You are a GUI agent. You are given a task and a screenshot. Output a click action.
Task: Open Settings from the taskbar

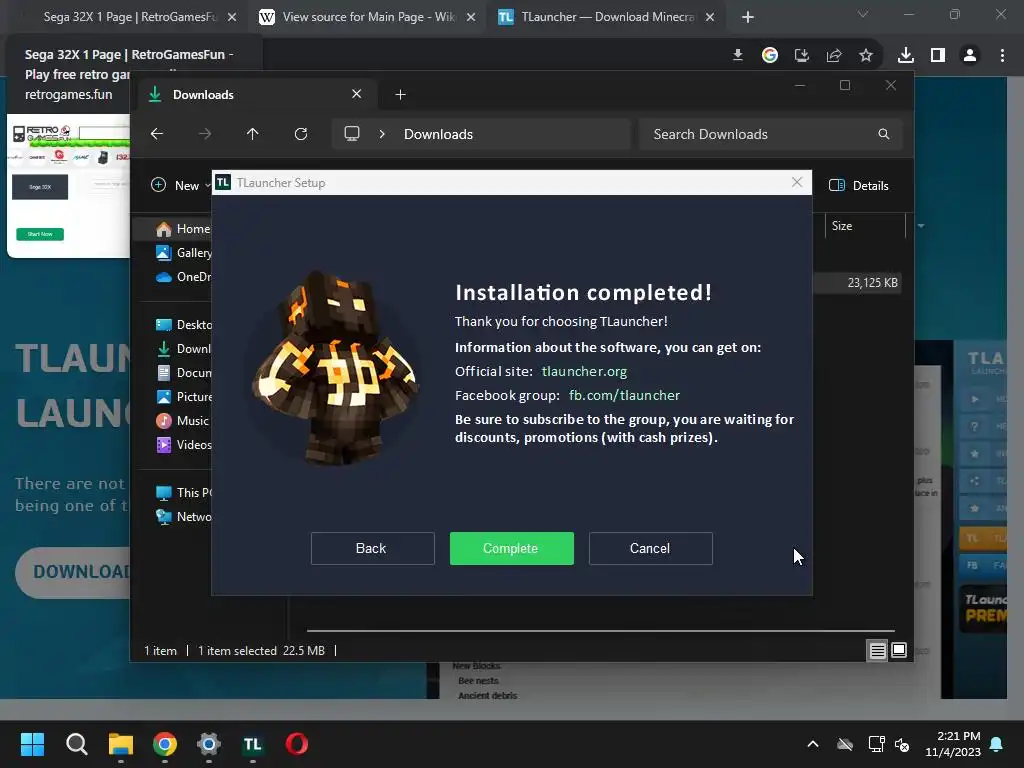(x=209, y=744)
